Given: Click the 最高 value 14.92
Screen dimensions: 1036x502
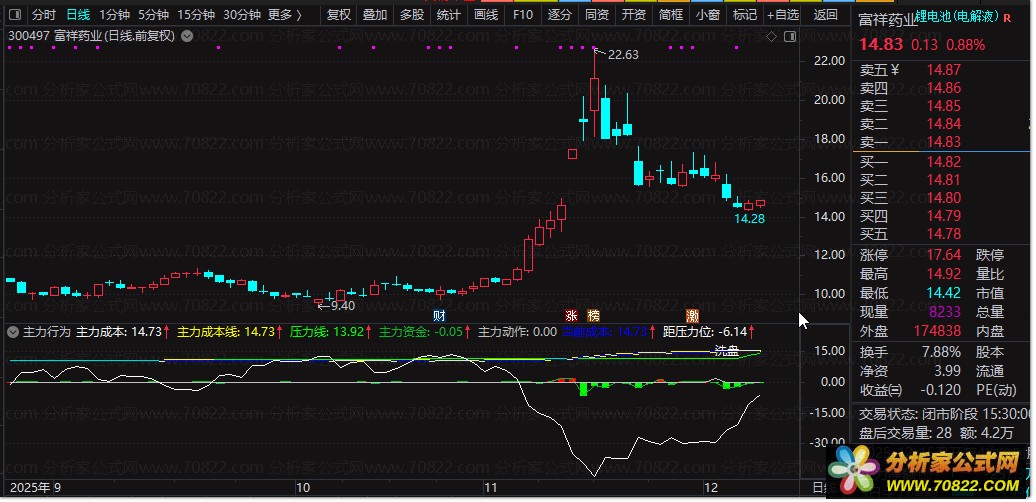Looking at the screenshot, I should [x=944, y=274].
